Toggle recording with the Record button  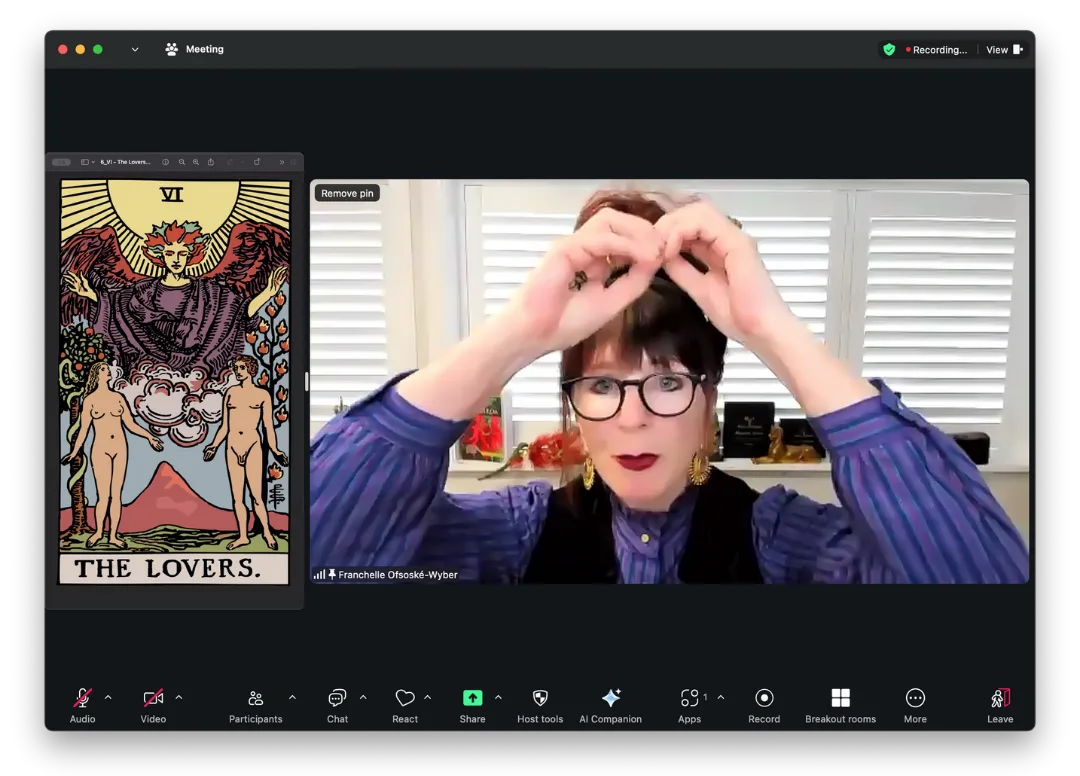764,698
